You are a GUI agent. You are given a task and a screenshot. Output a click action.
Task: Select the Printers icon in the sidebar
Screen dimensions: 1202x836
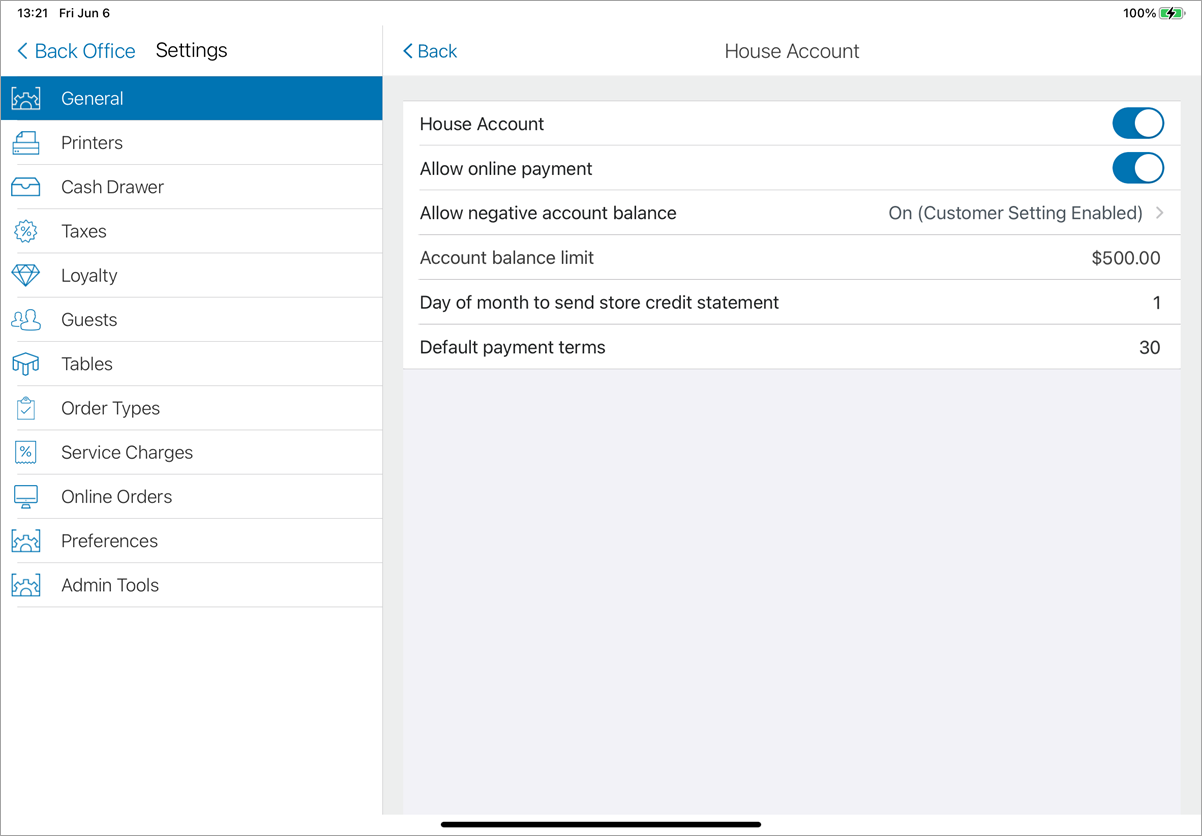pos(27,142)
